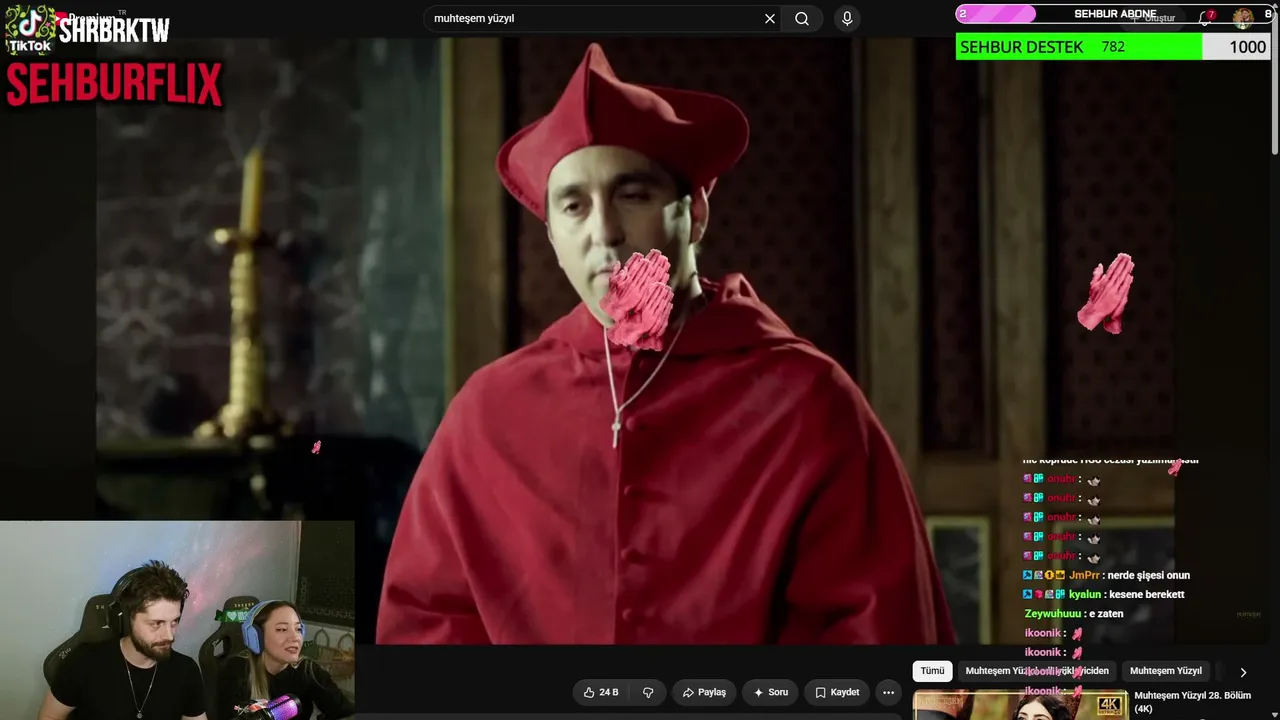Share the video via Paylaş
Viewport: 1280px width, 720px height.
(x=704, y=692)
